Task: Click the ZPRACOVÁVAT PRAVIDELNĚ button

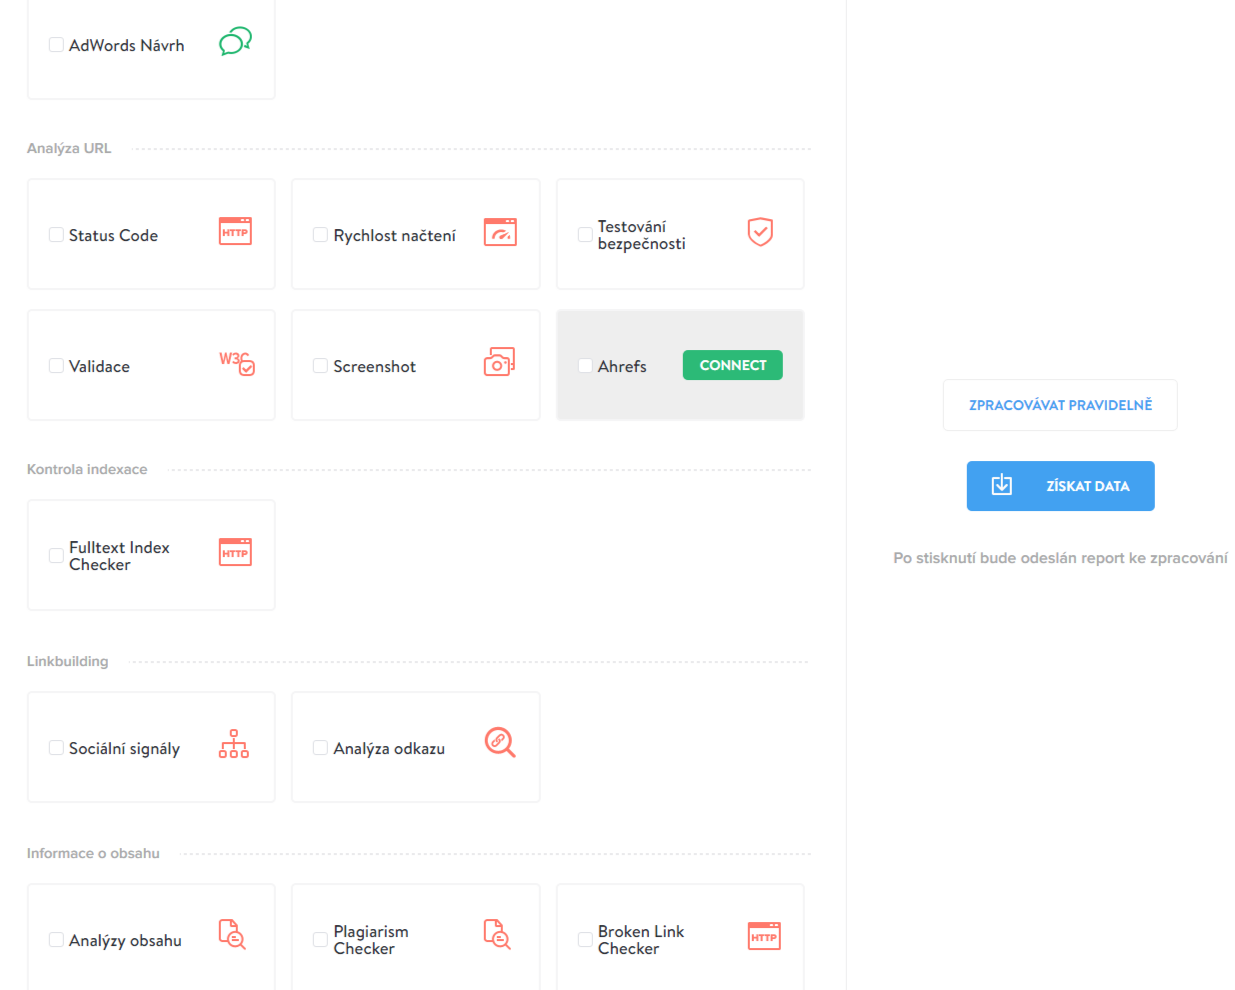Action: pyautogui.click(x=1060, y=405)
